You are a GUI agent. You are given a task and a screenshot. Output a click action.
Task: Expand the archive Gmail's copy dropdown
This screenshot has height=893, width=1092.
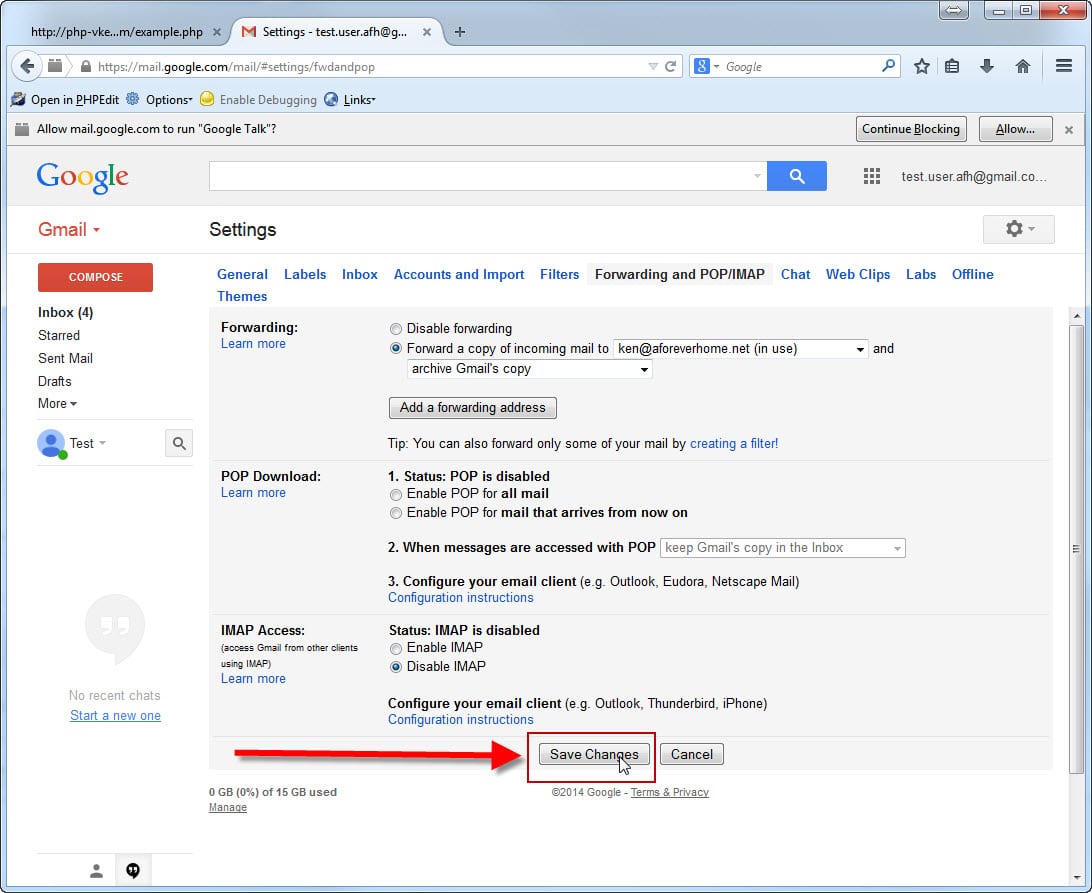point(530,369)
